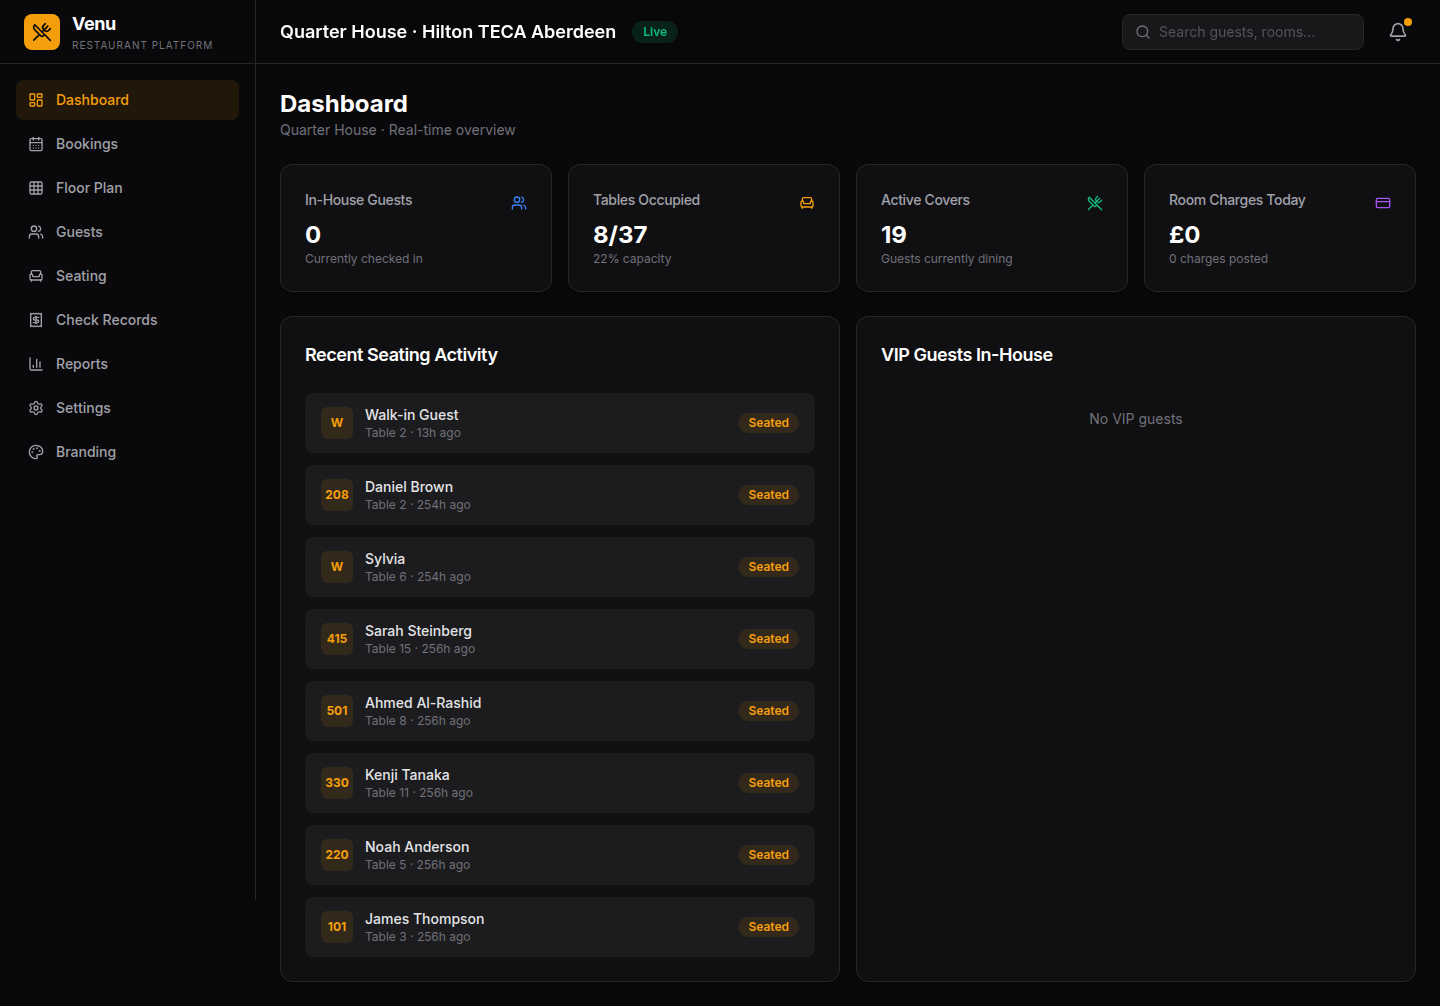Click the W avatar next to Sylvia
The width and height of the screenshot is (1440, 1006).
(337, 567)
